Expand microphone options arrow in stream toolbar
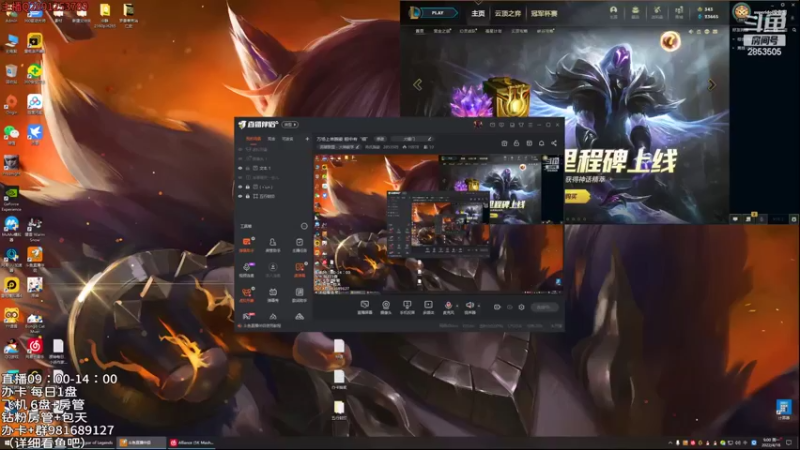 point(457,306)
